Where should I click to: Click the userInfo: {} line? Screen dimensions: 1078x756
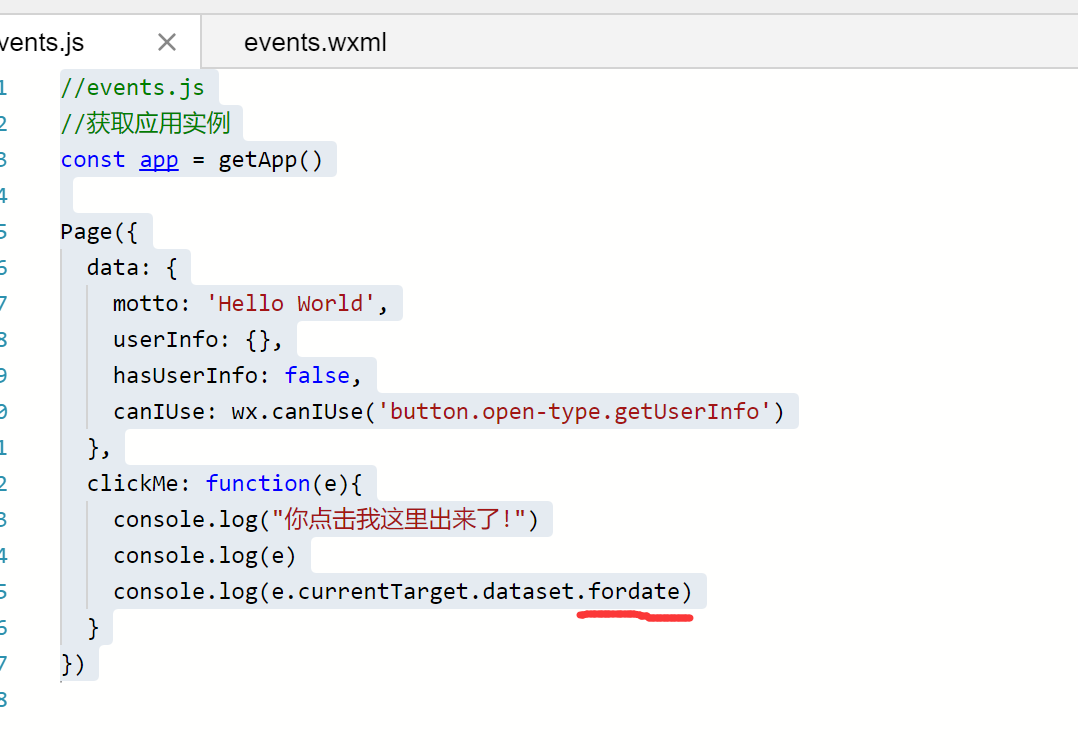pyautogui.click(x=198, y=340)
